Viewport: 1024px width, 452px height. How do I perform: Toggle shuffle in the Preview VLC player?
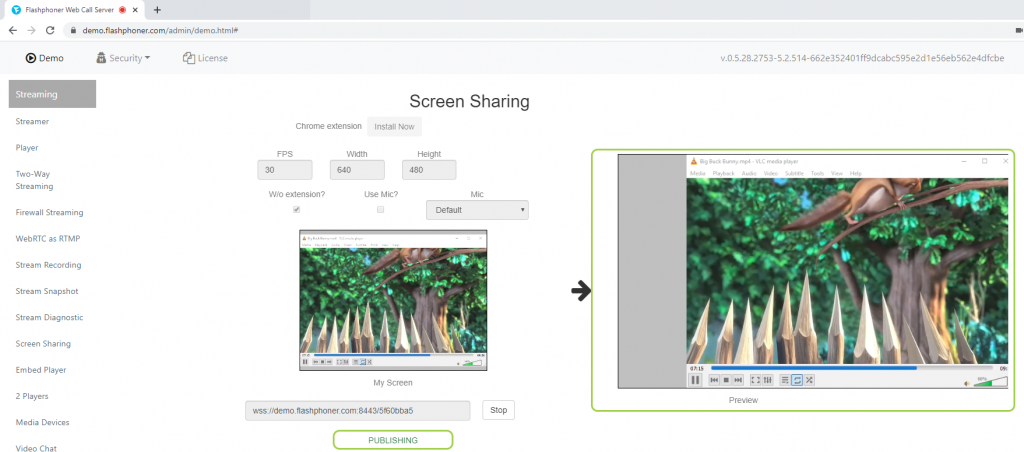[x=810, y=379]
